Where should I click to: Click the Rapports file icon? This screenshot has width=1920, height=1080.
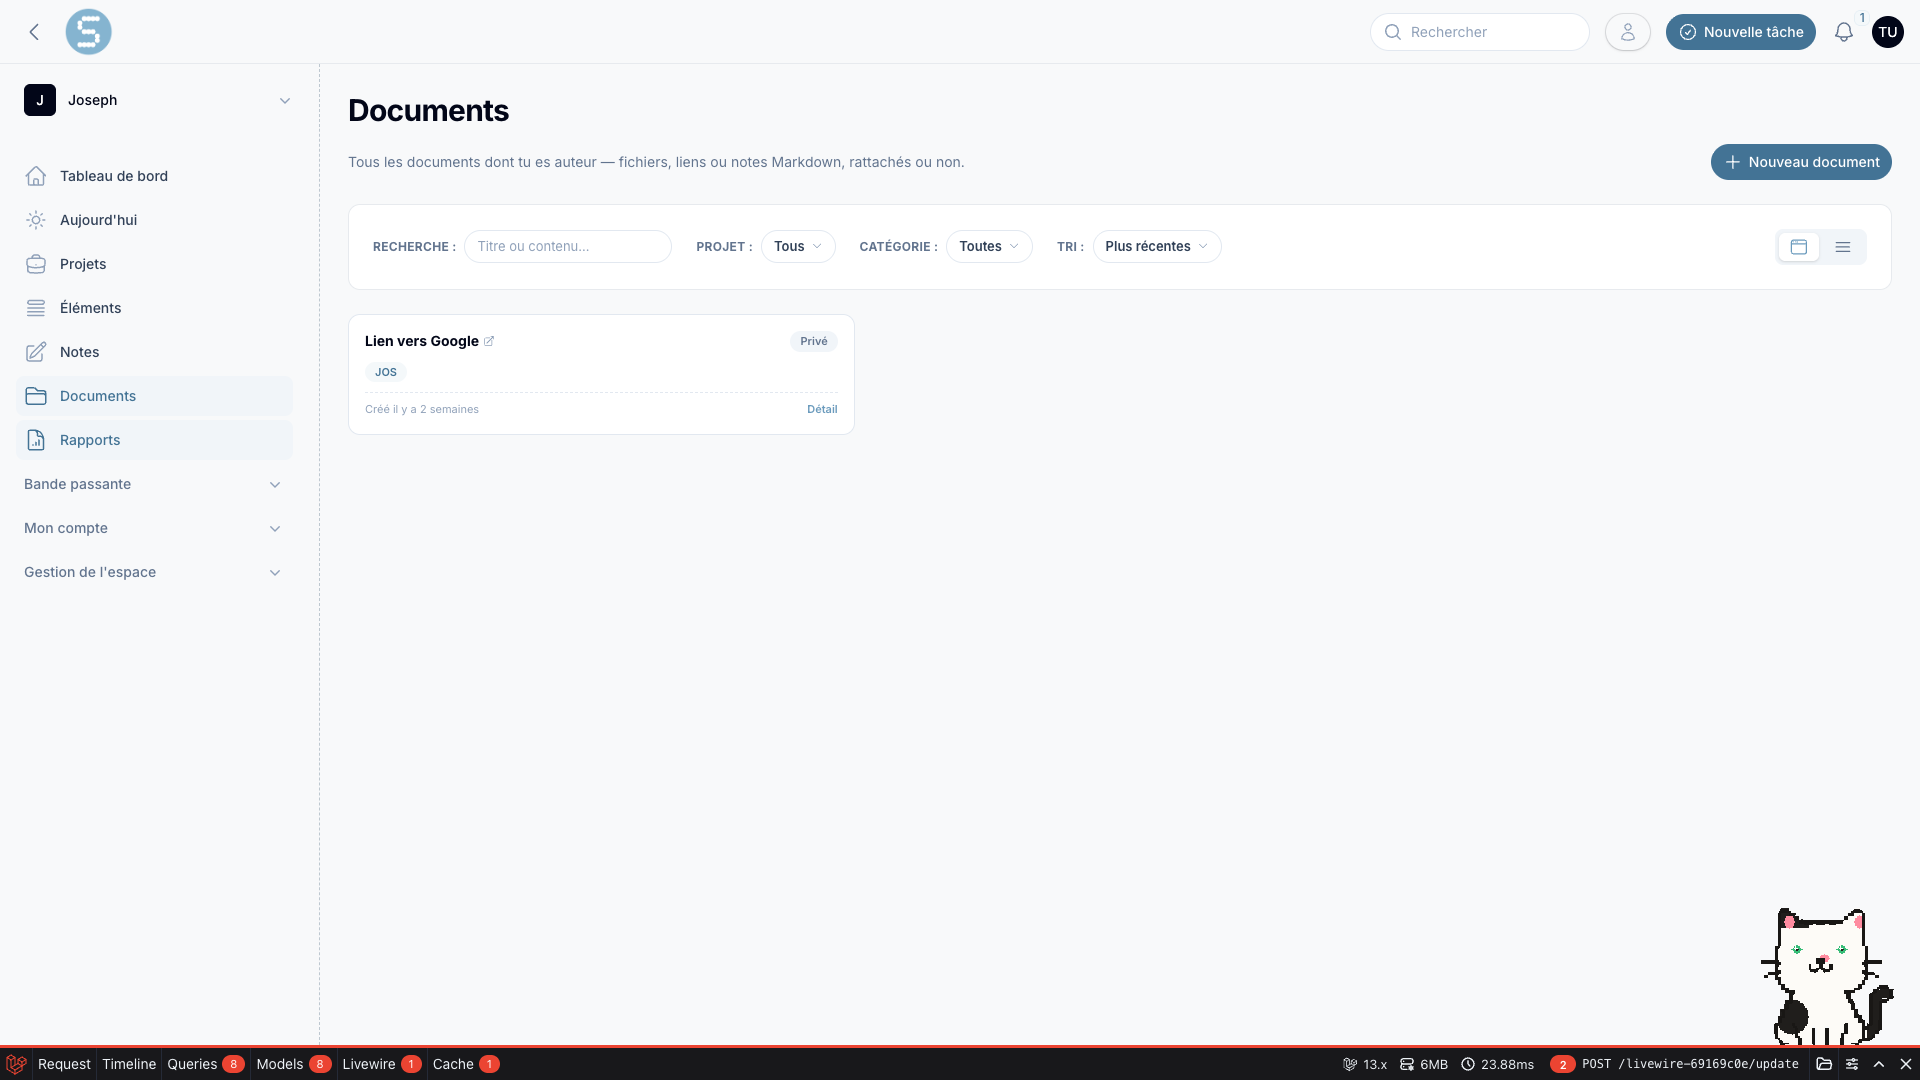click(x=36, y=440)
